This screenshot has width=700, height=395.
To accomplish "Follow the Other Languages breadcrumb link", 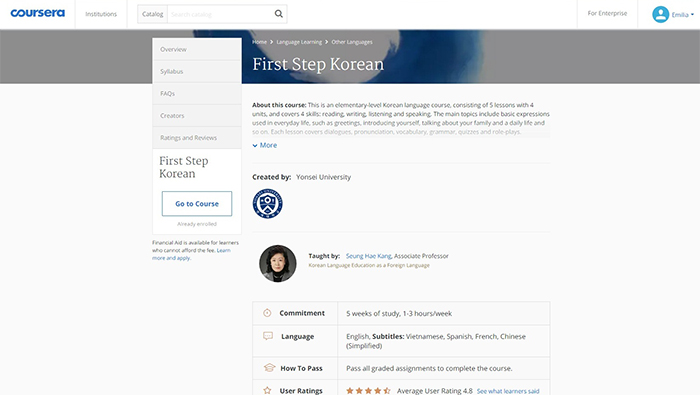I will click(352, 42).
